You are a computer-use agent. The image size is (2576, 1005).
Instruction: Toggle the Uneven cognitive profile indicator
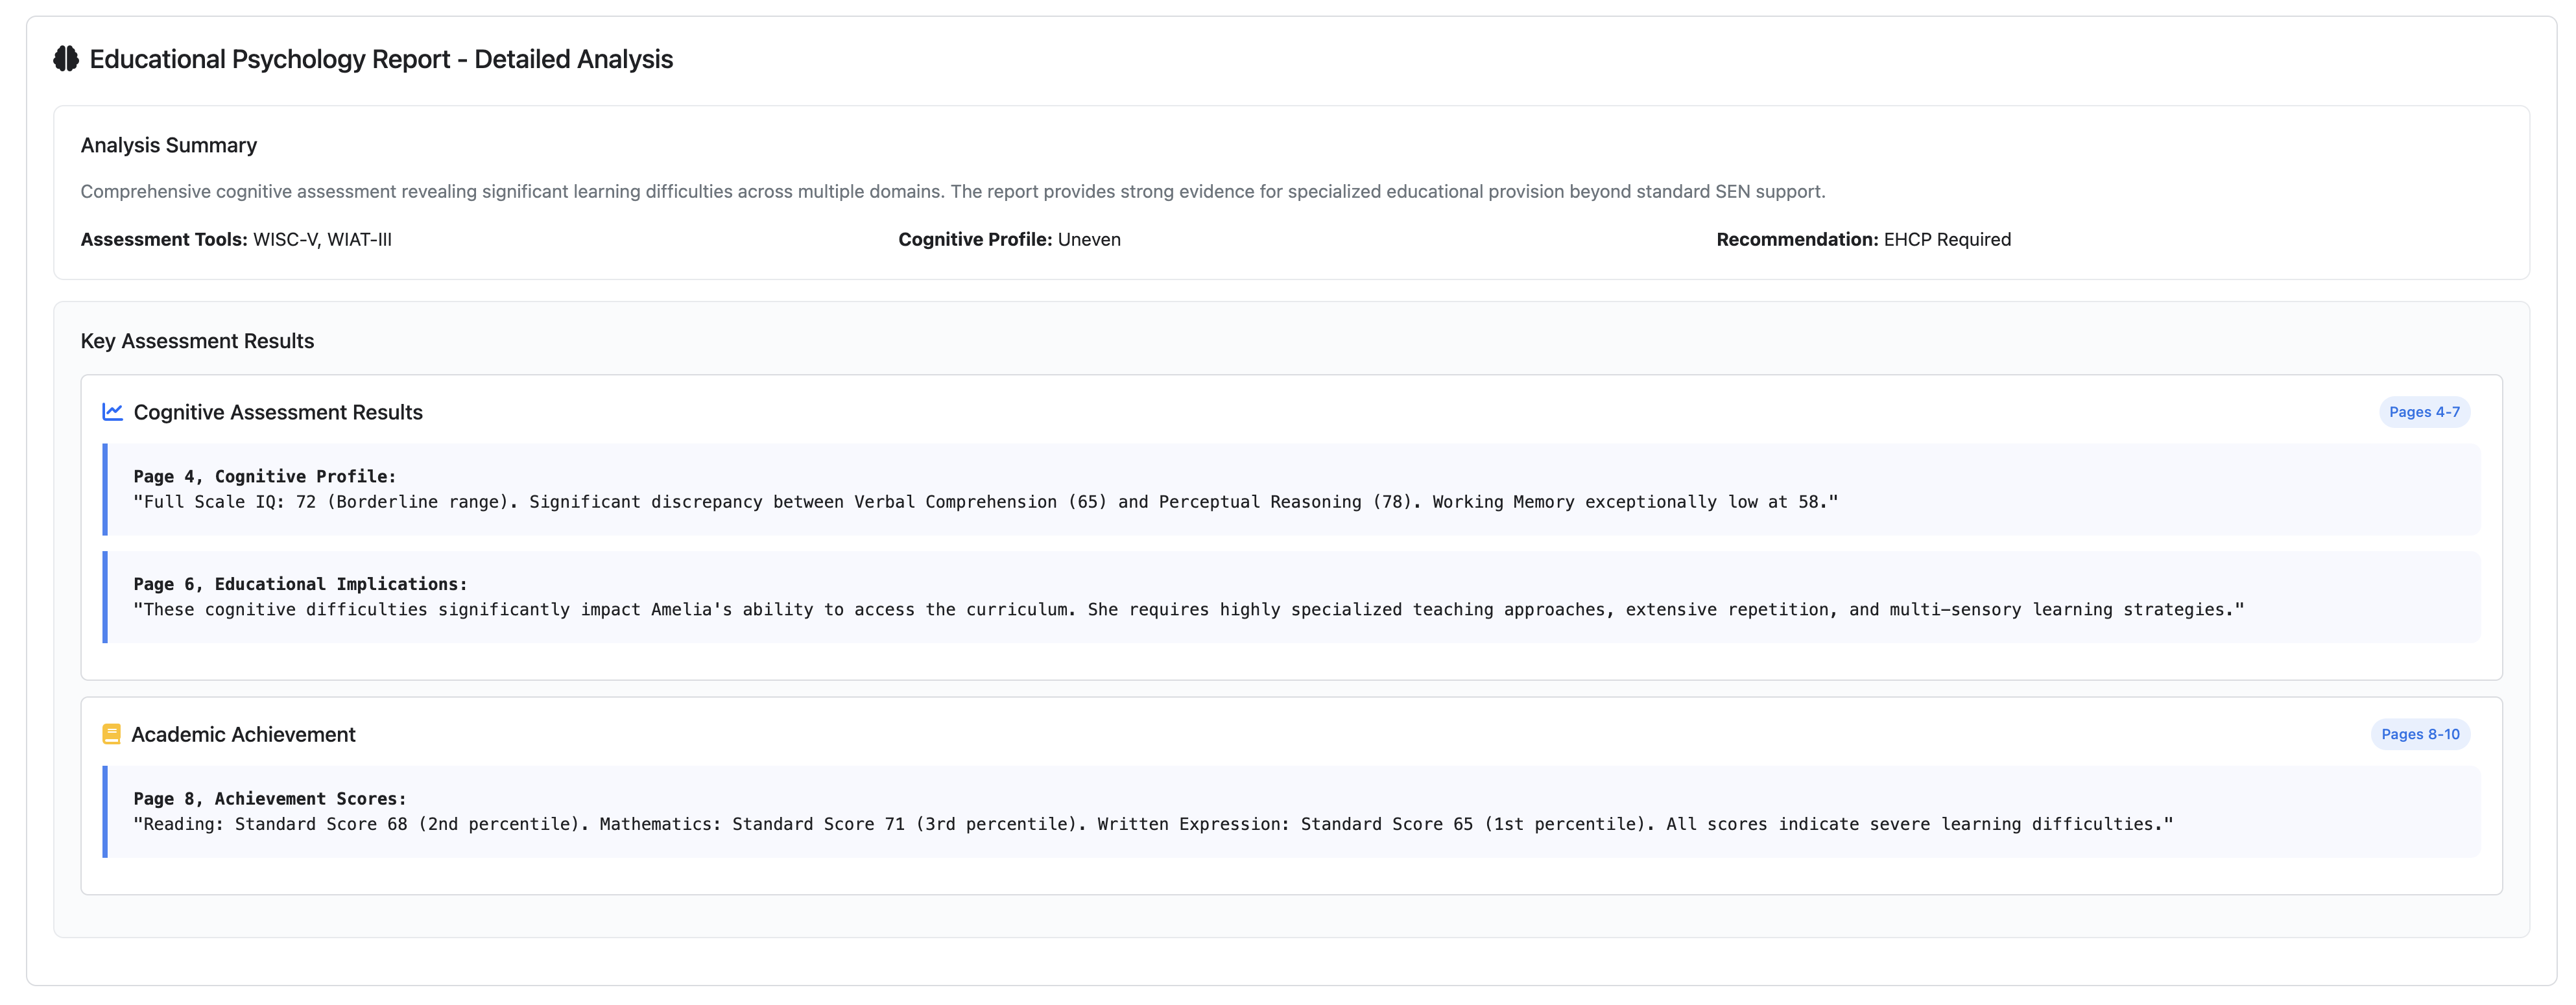tap(1089, 239)
